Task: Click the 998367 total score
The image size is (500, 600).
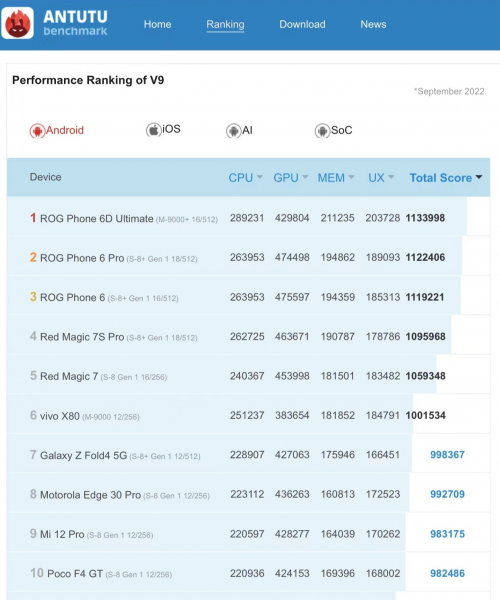Action: (x=447, y=455)
